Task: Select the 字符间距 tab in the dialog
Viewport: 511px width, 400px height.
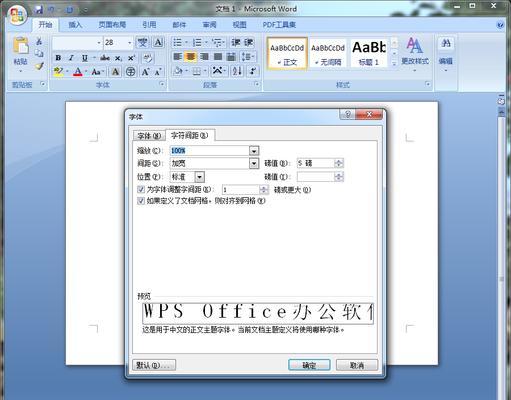Action: point(189,135)
